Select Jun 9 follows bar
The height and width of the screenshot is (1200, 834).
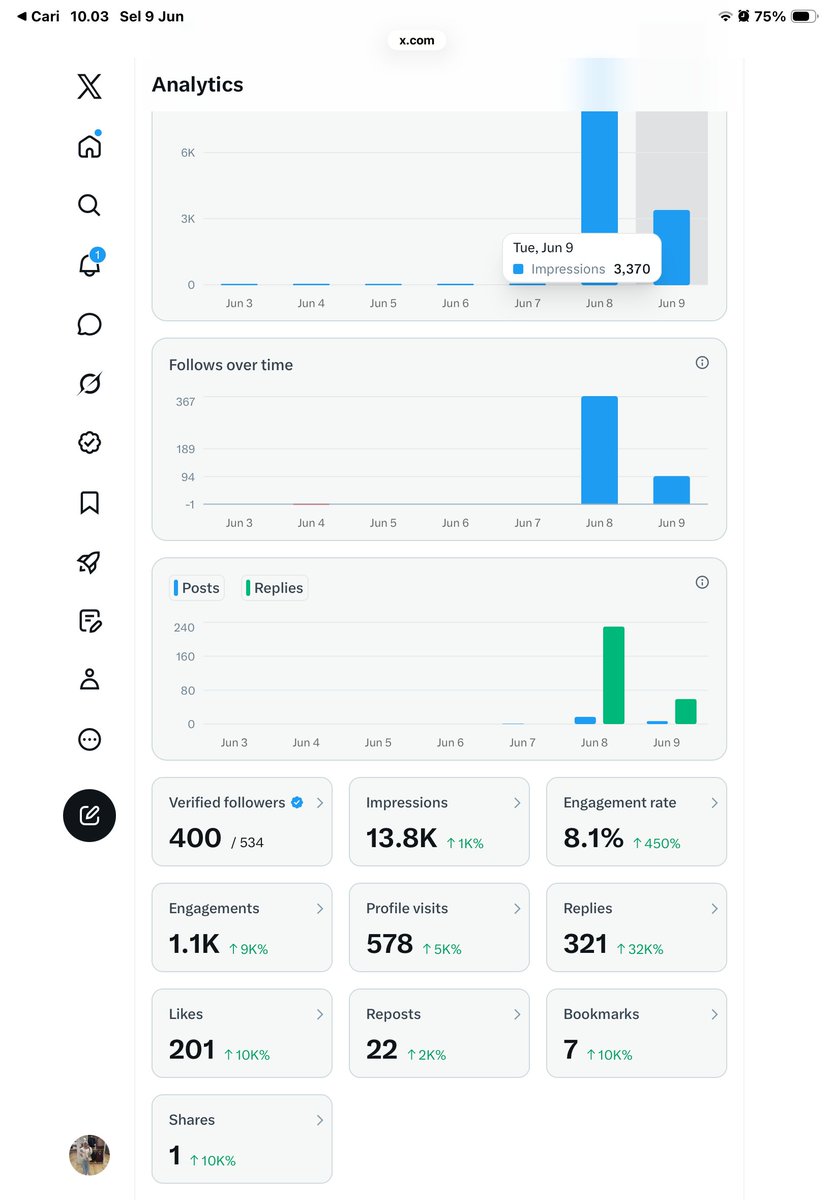pos(671,490)
